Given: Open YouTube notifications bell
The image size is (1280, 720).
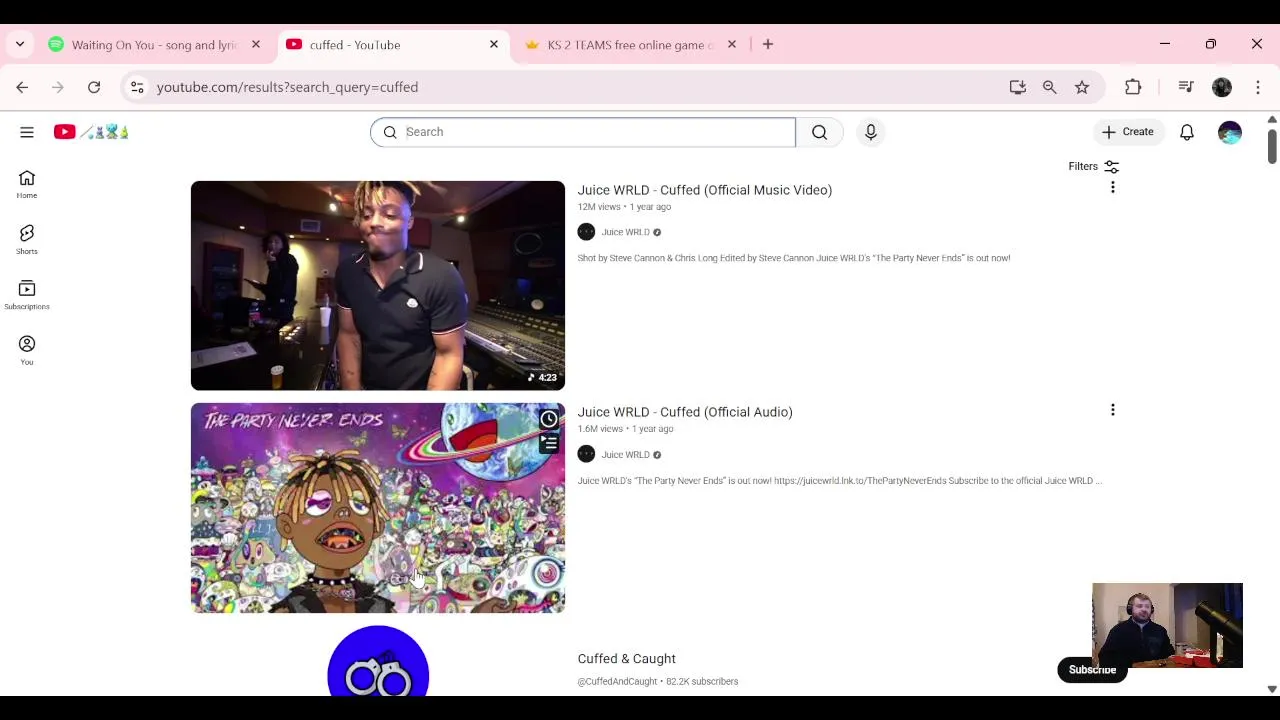Looking at the screenshot, I should [x=1187, y=132].
